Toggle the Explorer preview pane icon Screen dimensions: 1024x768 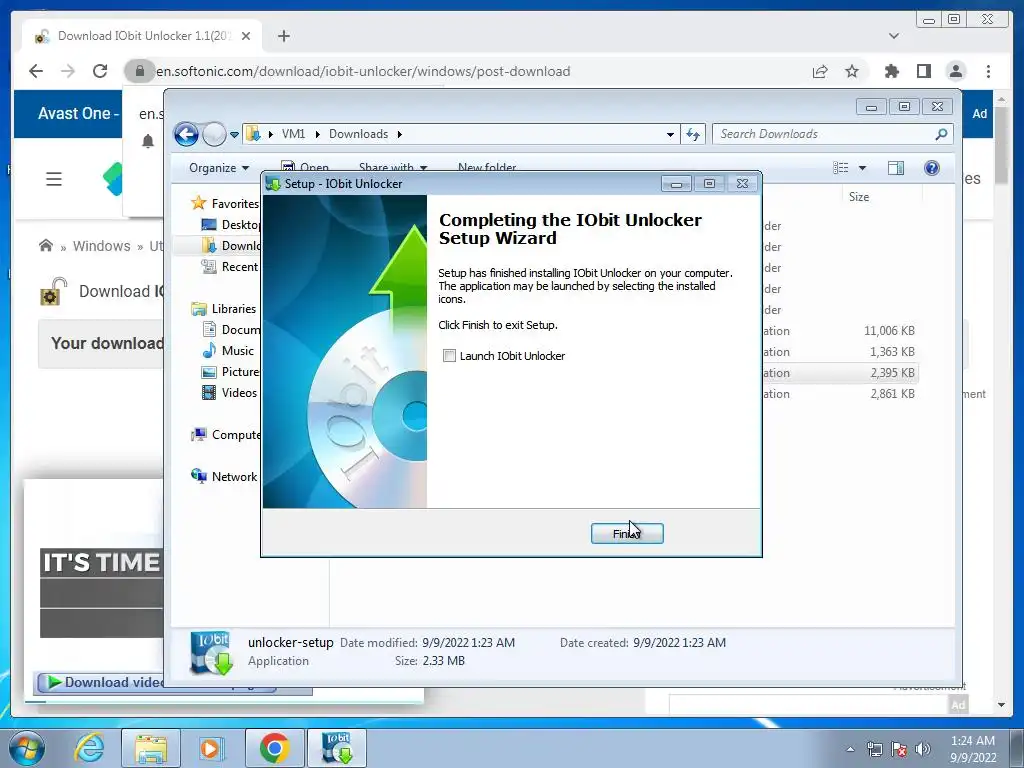point(896,168)
